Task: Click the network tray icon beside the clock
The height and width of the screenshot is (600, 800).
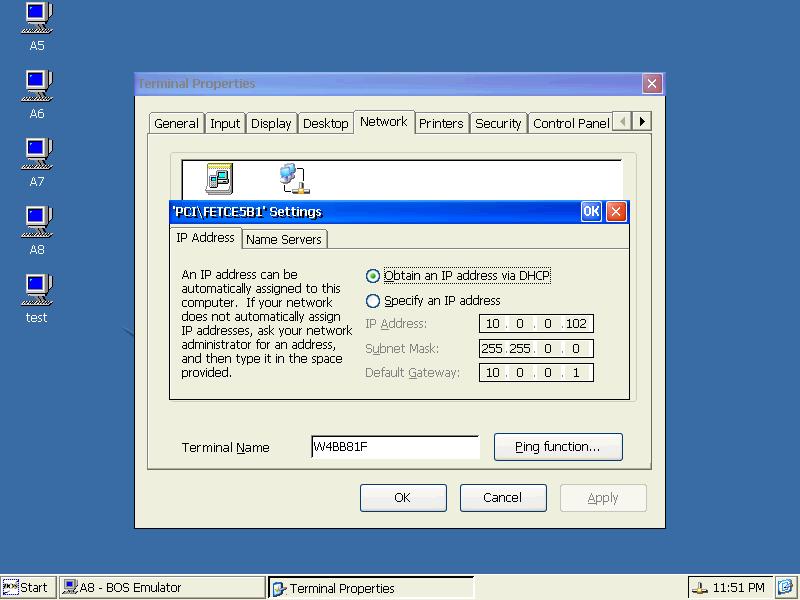Action: 699,588
